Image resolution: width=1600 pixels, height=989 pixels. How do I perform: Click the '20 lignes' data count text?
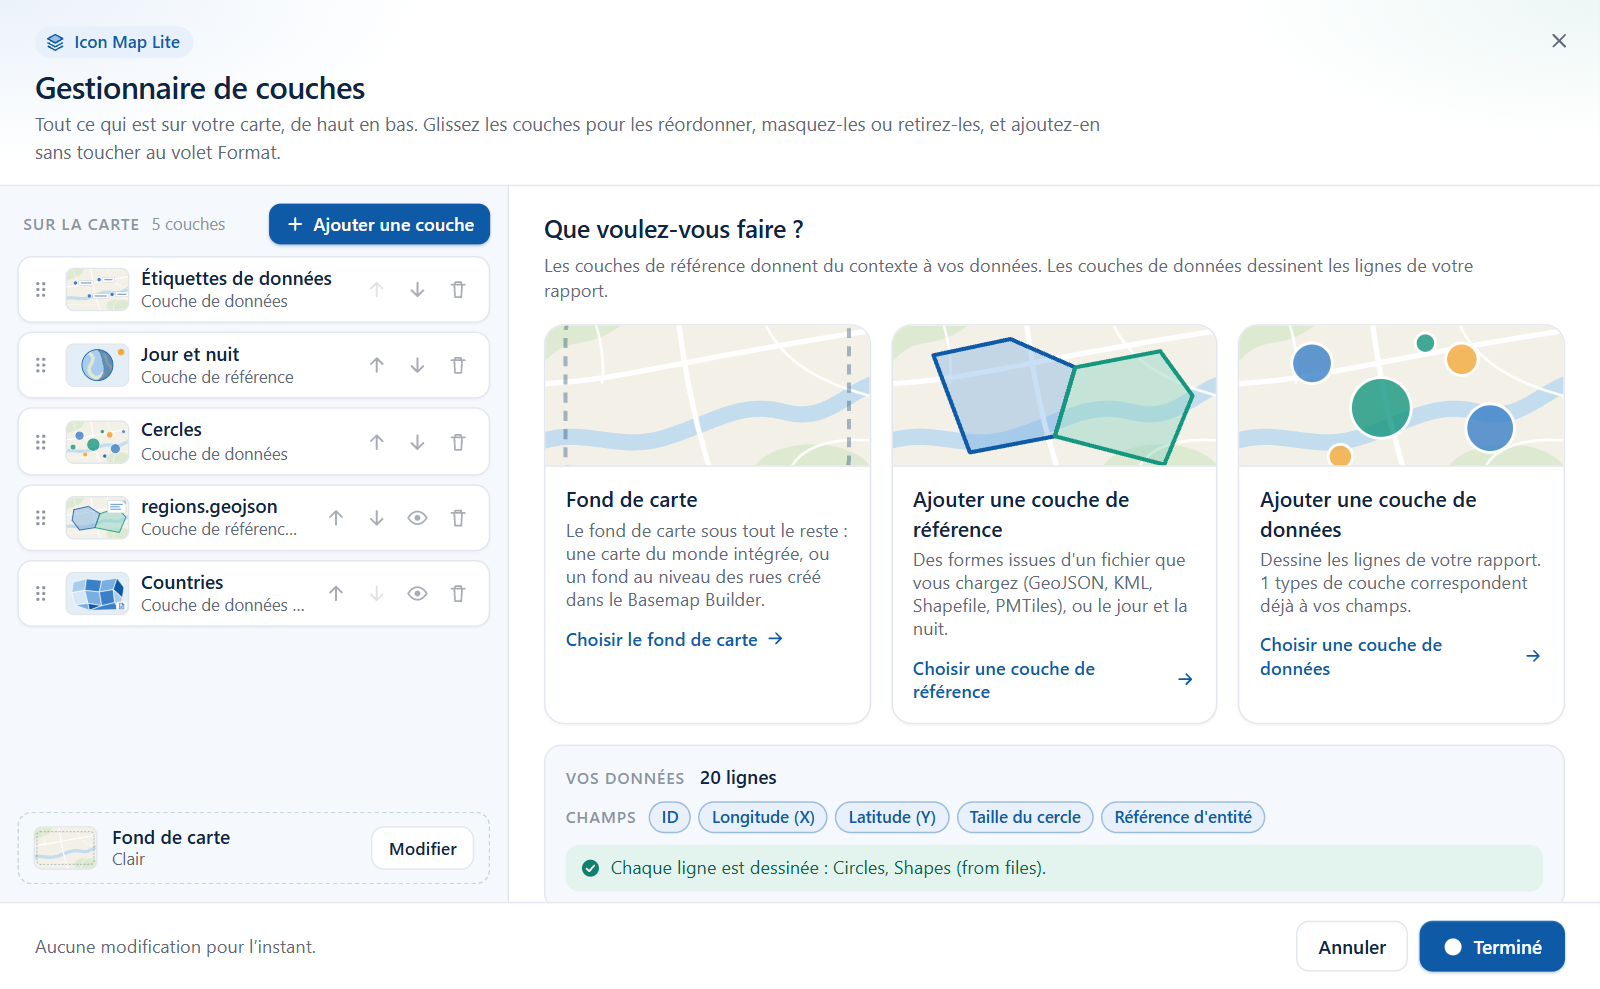click(x=738, y=778)
